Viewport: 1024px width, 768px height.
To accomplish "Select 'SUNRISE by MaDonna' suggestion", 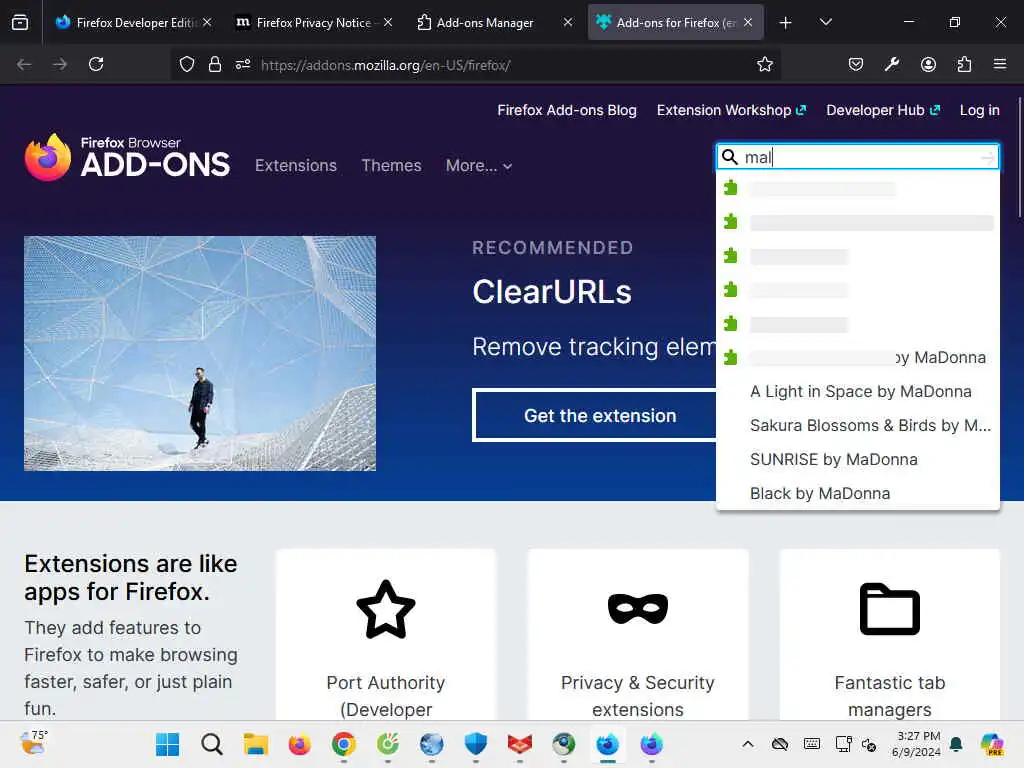I will [858, 459].
